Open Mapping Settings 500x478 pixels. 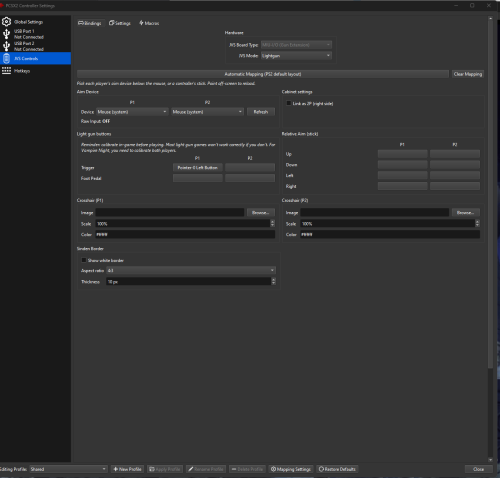291,469
